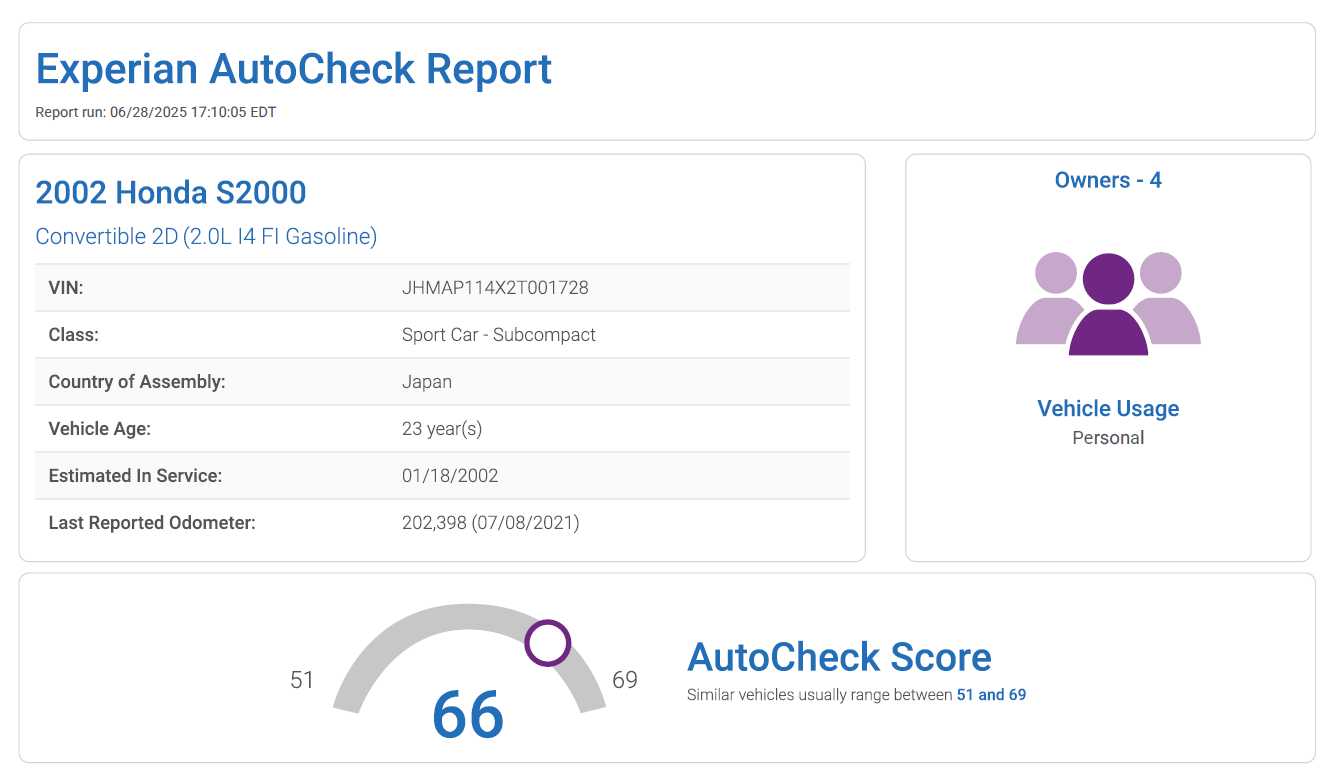Select the 23 year(s) value
Screen dimensions: 1331x772
(442, 429)
